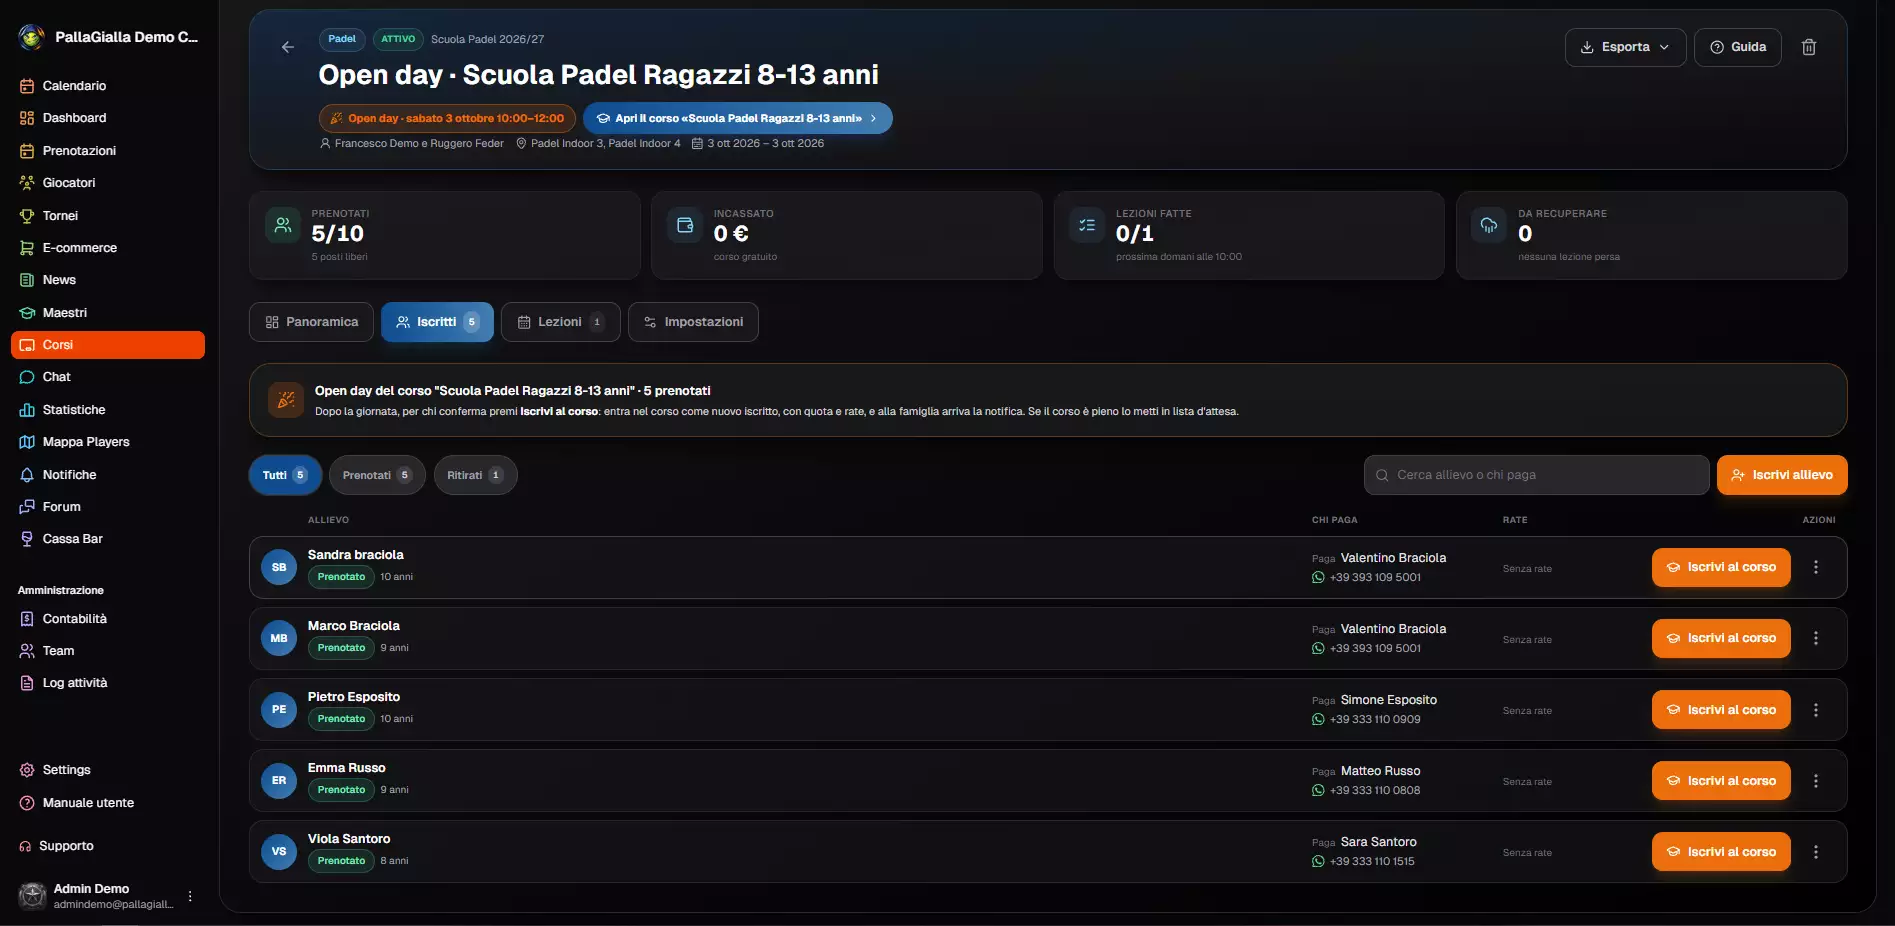This screenshot has width=1895, height=926.
Task: Click the Cerca allievo search field
Action: tap(1536, 475)
